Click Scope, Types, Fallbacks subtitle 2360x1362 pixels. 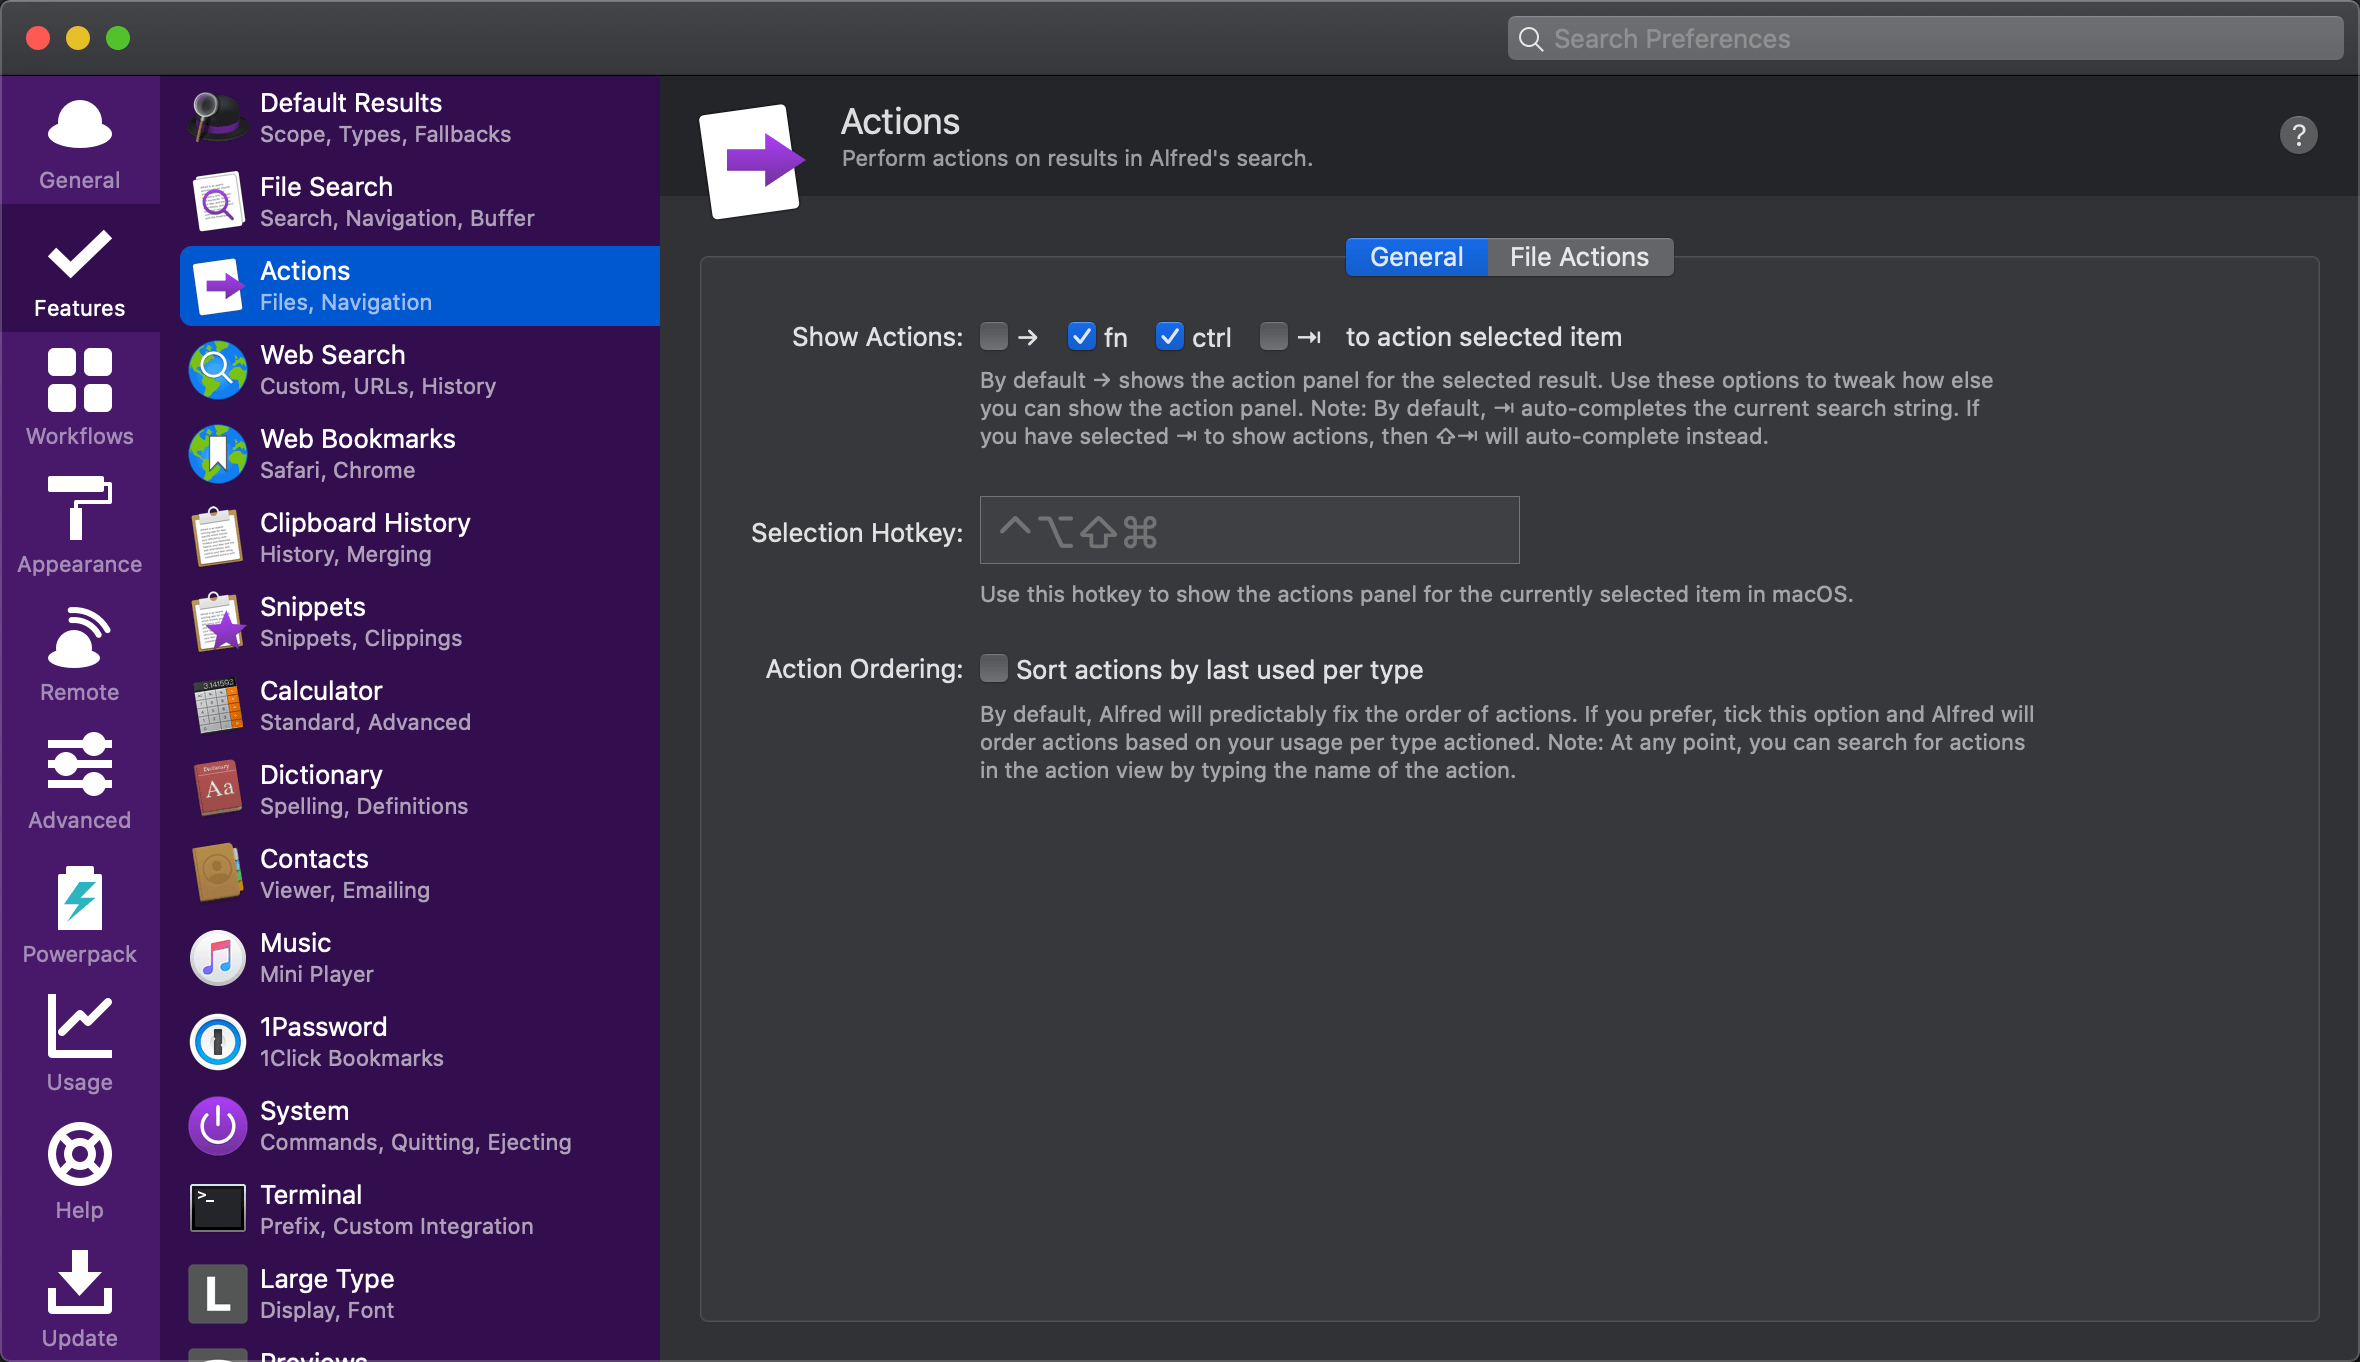point(385,134)
